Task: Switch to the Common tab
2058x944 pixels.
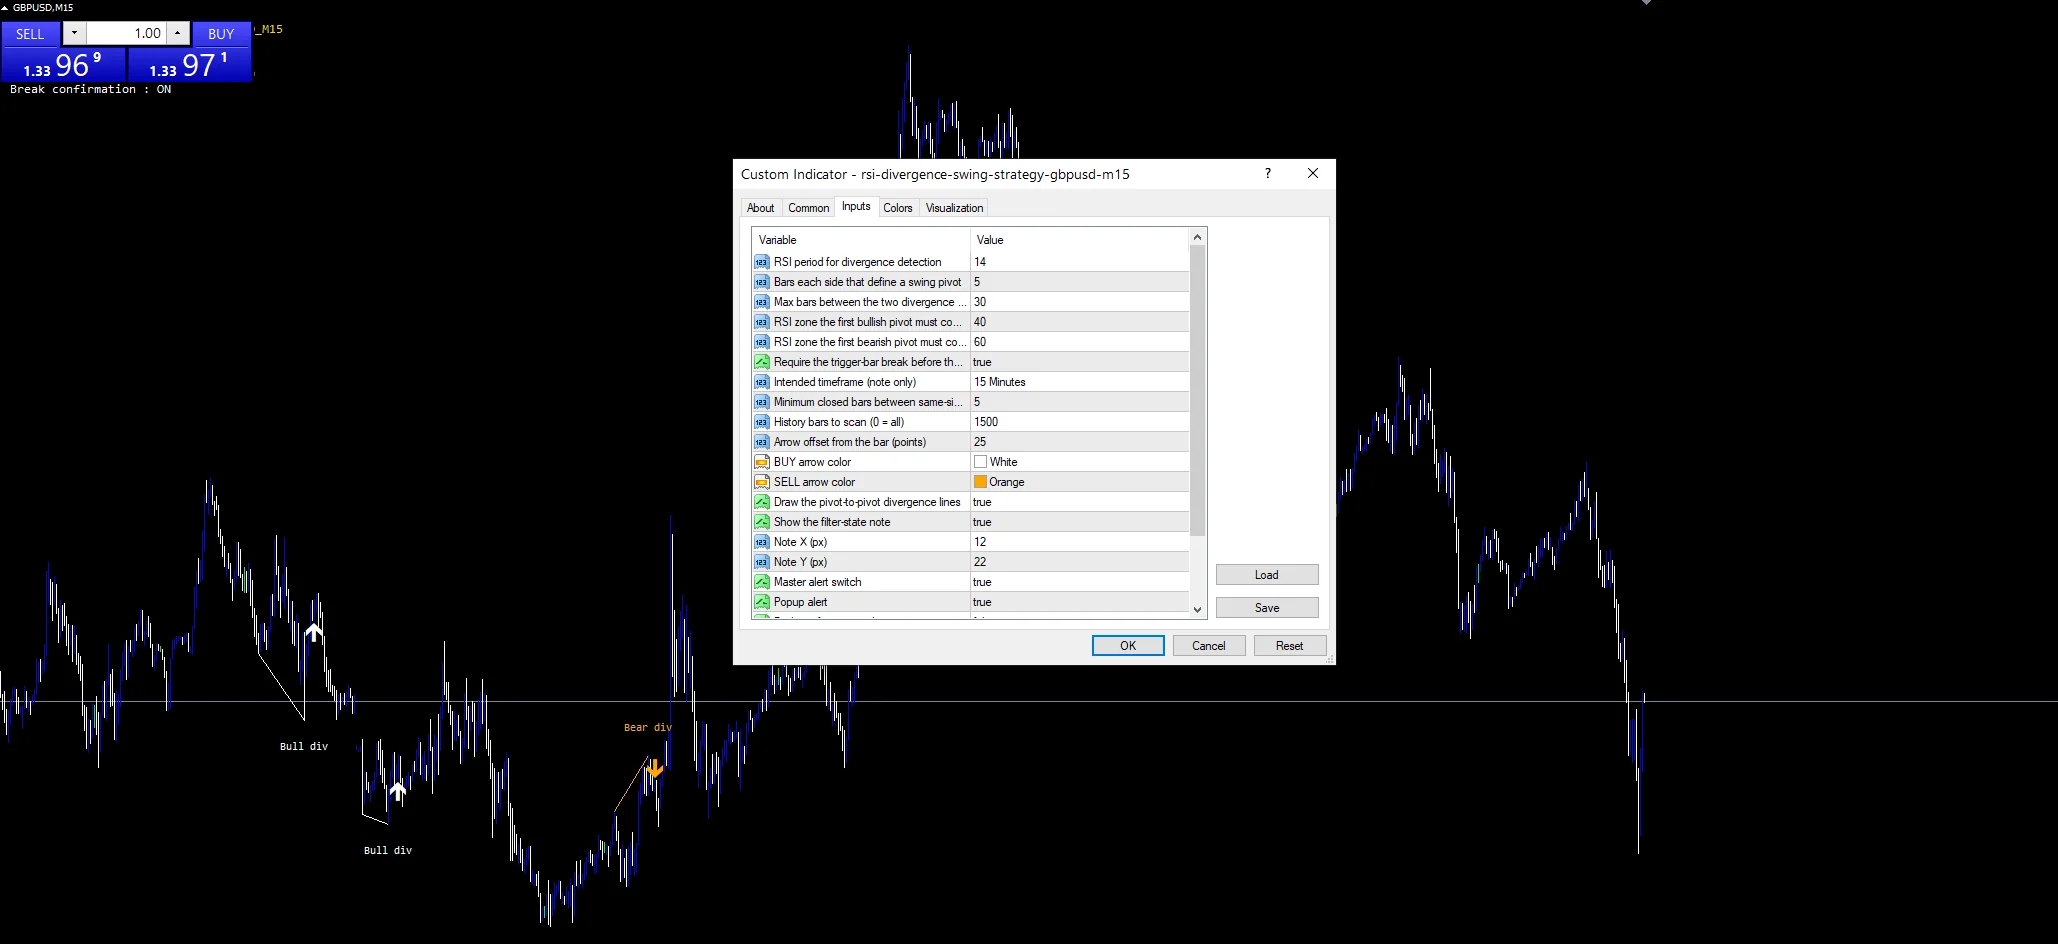Action: coord(808,208)
